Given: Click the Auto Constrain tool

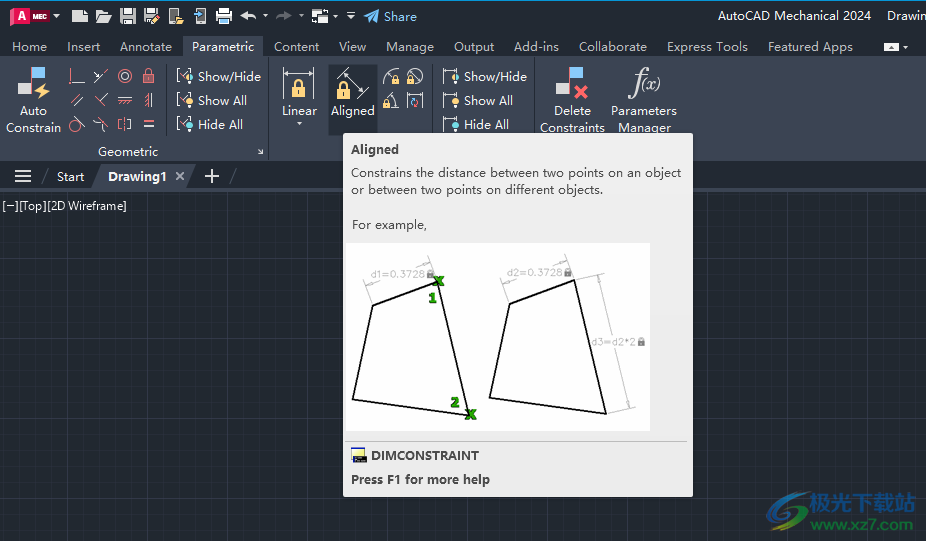Looking at the screenshot, I should pos(33,99).
